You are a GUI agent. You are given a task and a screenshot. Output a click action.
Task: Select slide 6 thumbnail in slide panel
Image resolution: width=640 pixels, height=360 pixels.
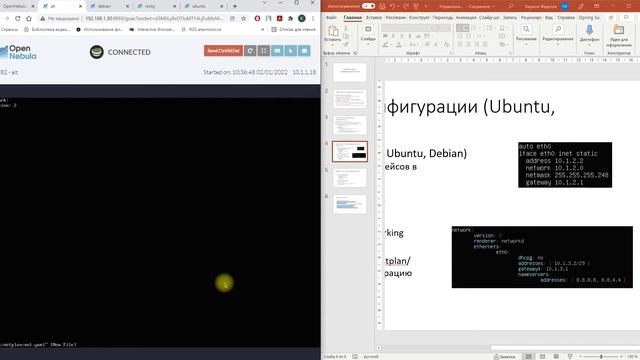tap(350, 204)
